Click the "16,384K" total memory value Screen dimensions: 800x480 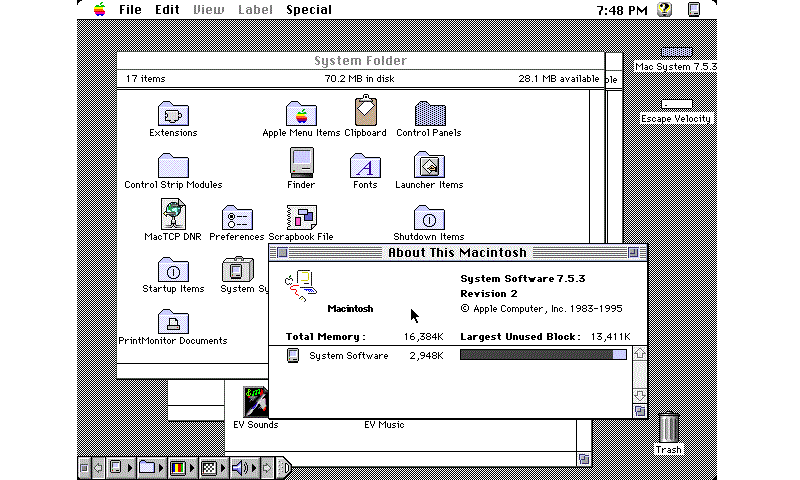tap(423, 337)
